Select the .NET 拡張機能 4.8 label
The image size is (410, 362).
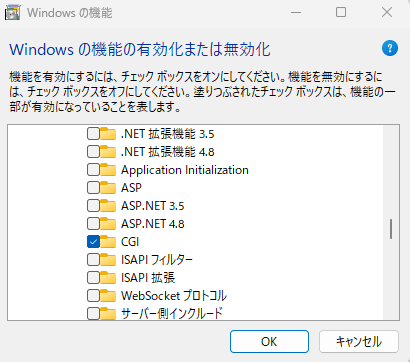coord(168,152)
